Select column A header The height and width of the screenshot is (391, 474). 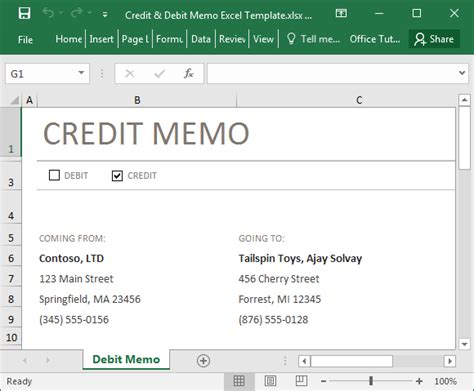point(30,100)
